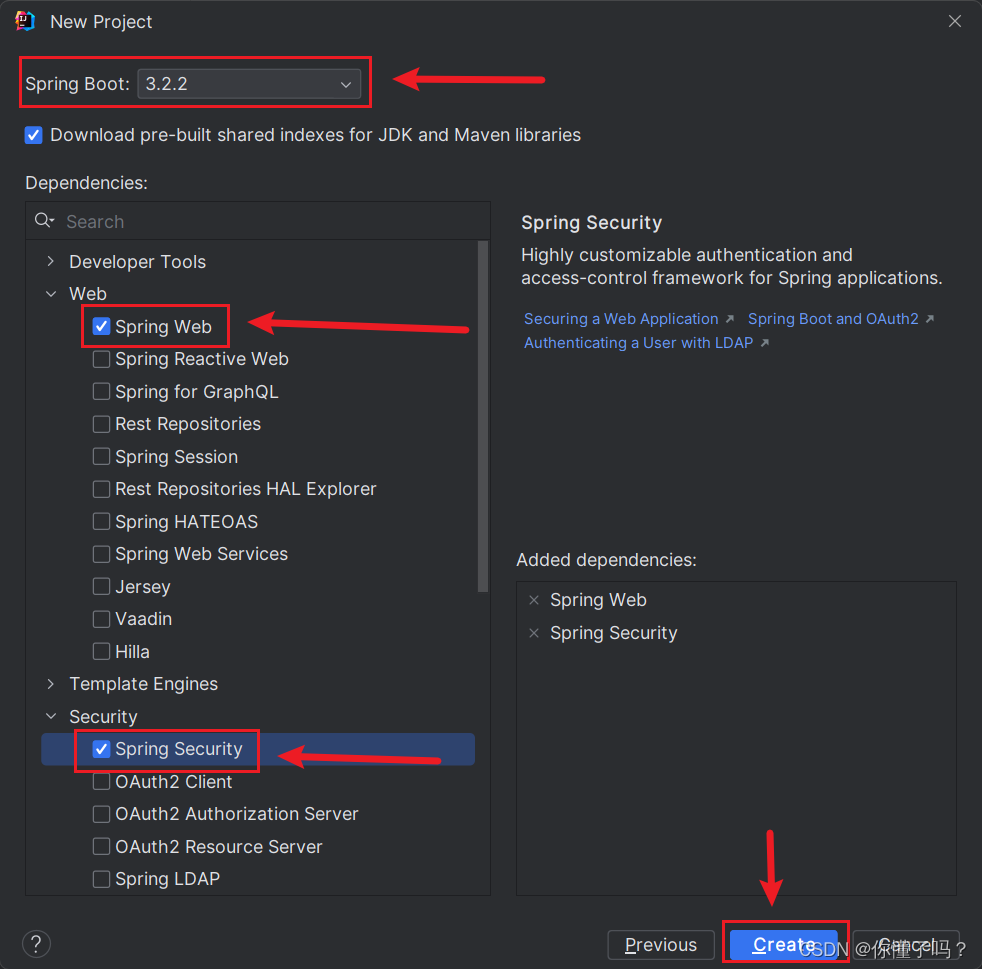Click the external-link arrow beside Spring Boot and OAuth2
This screenshot has height=969, width=982.
[x=928, y=318]
